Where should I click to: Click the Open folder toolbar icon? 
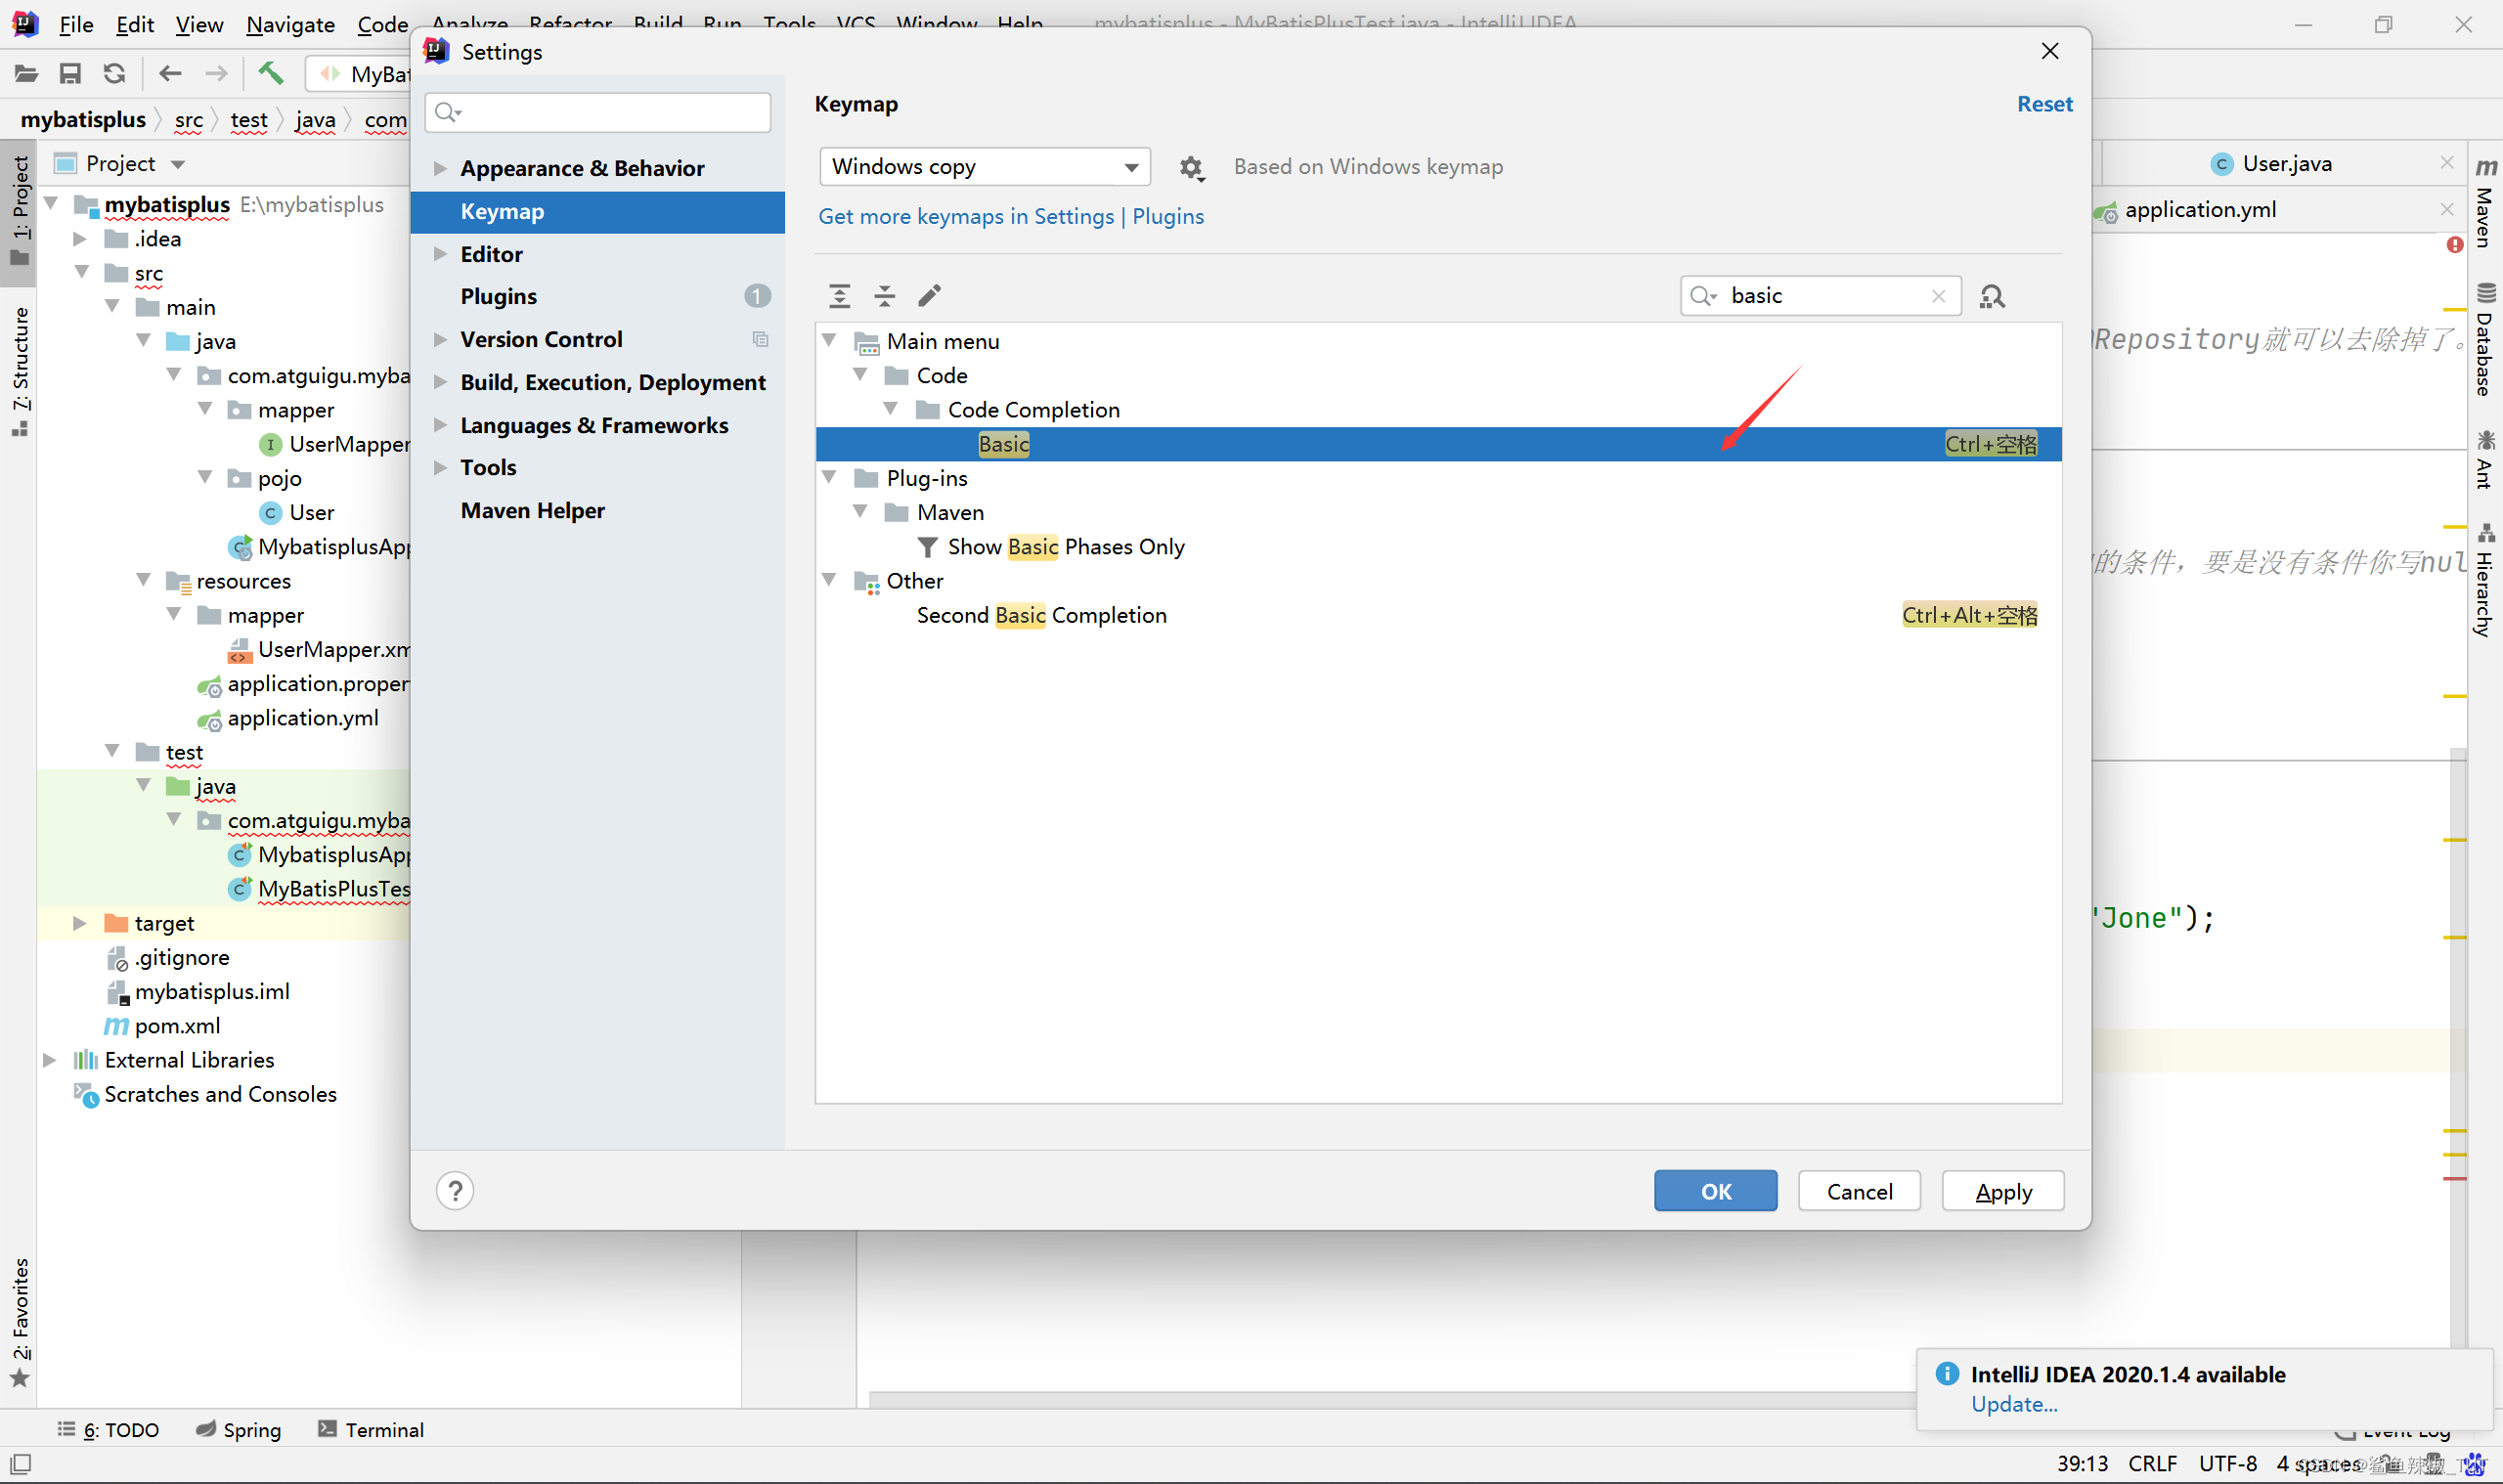26,73
